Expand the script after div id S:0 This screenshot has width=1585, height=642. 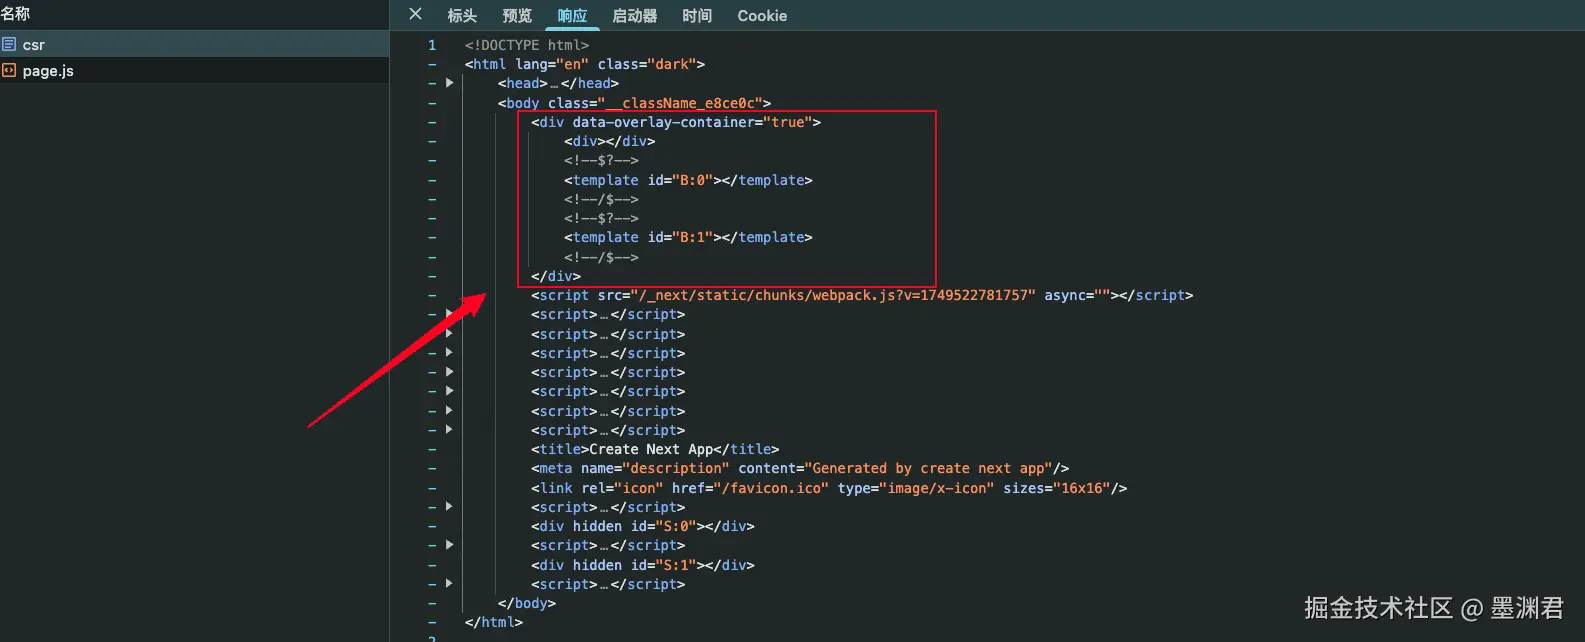449,545
